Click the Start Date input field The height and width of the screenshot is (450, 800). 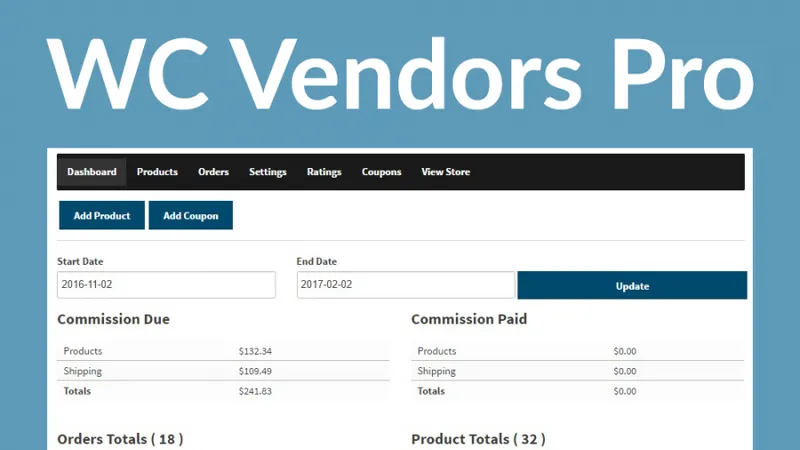(x=166, y=285)
